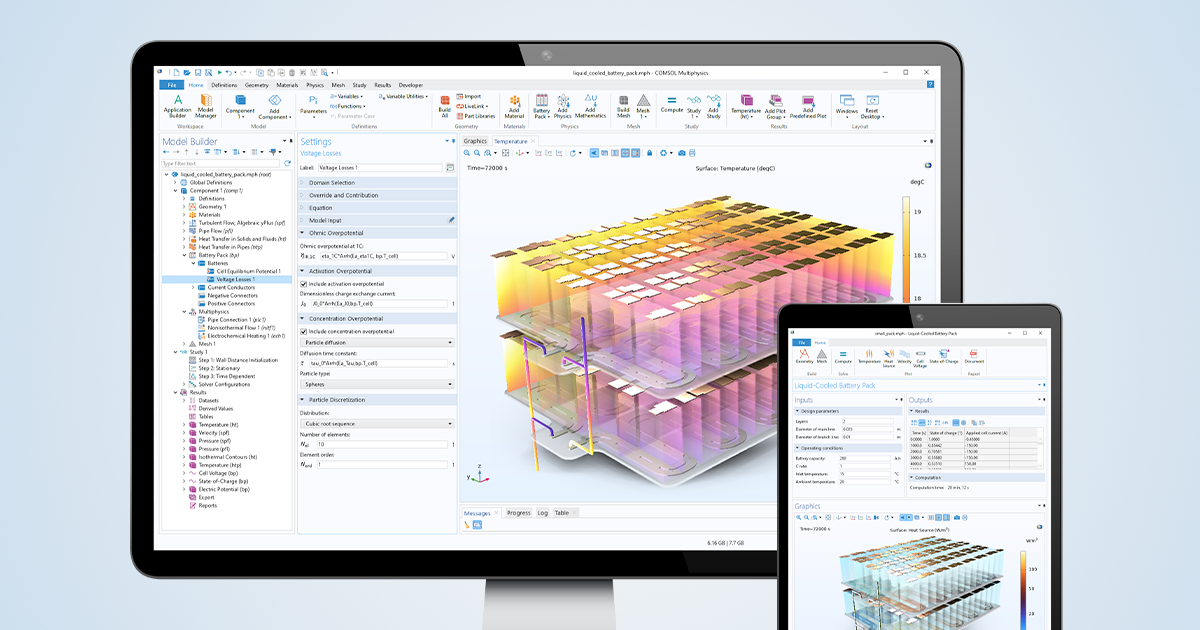Open the Parameters button in Definitions group
1200x630 pixels.
pos(313,105)
